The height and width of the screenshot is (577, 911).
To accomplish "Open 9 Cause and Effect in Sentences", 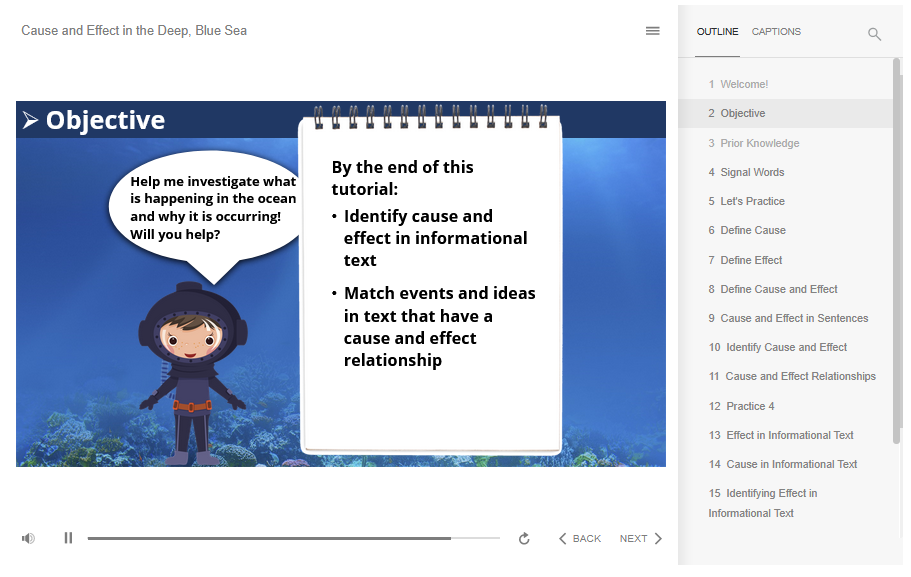I will pos(786,318).
